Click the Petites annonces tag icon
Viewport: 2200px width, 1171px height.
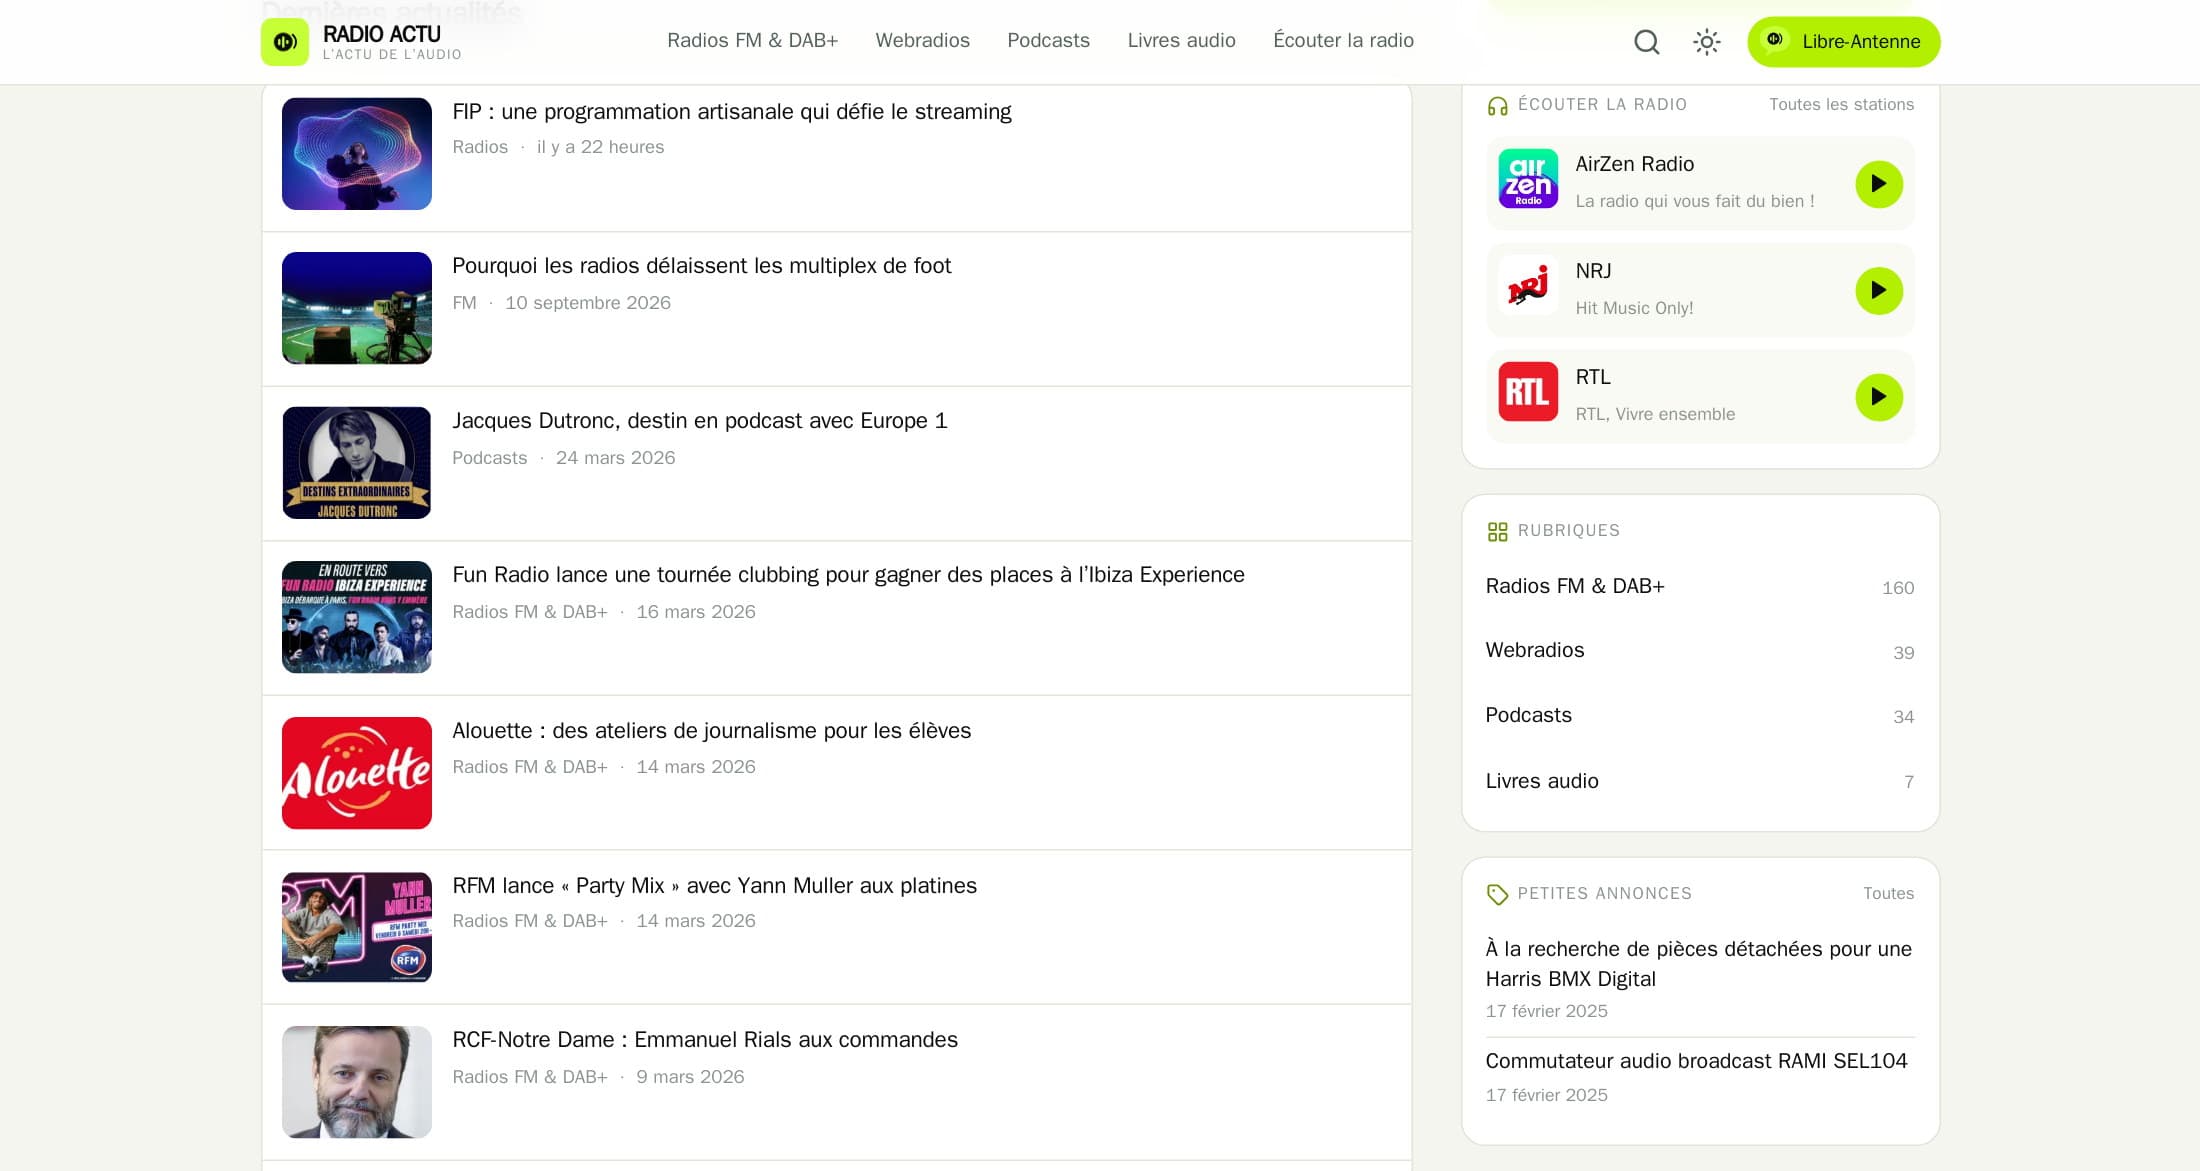tap(1497, 895)
